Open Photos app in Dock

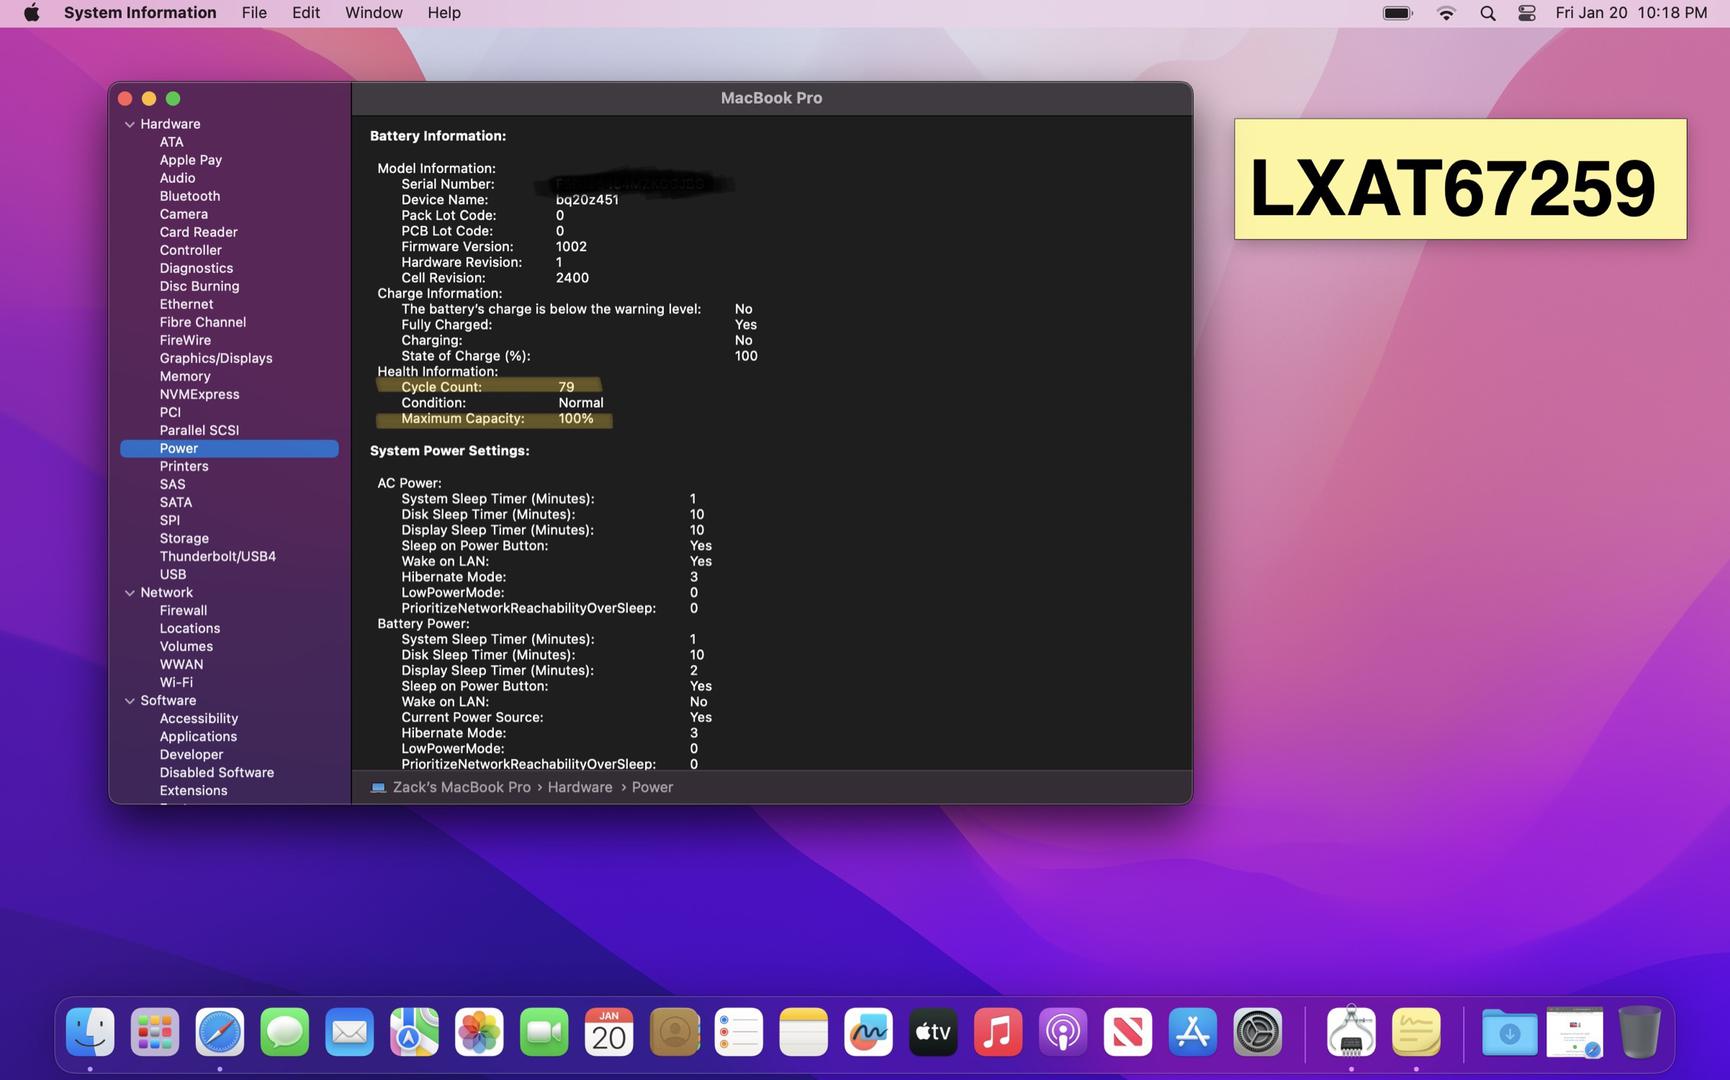(479, 1032)
